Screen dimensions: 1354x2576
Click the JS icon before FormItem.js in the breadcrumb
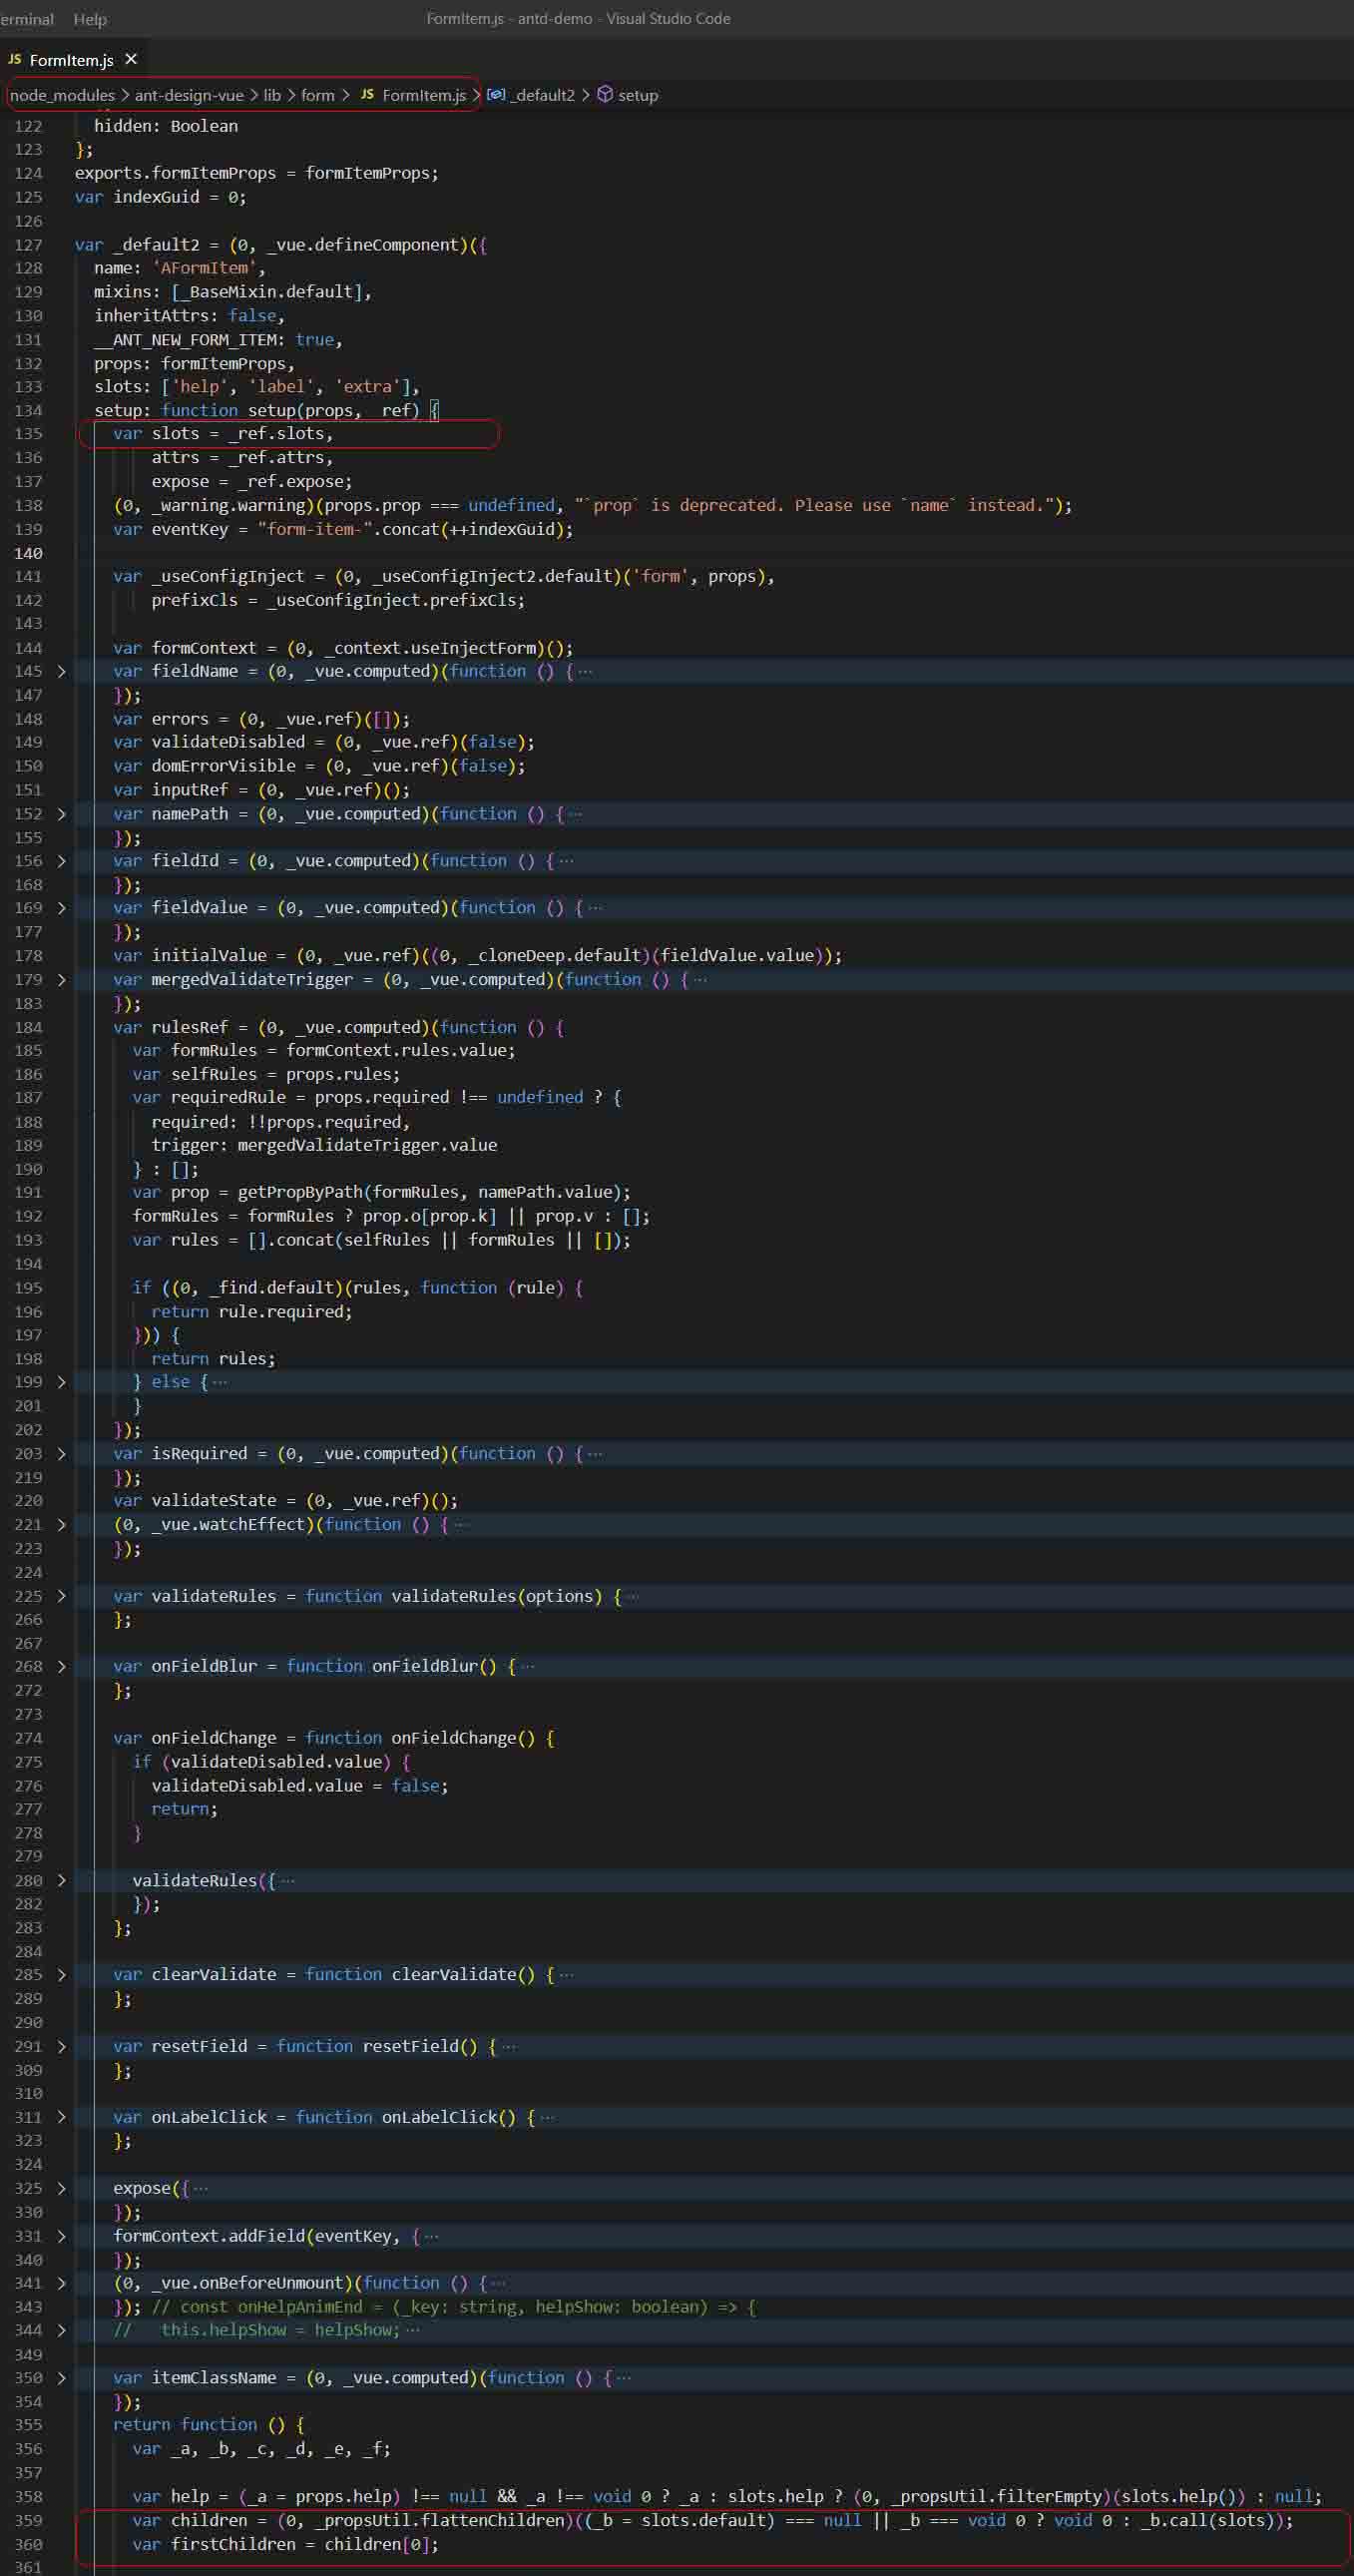(367, 94)
